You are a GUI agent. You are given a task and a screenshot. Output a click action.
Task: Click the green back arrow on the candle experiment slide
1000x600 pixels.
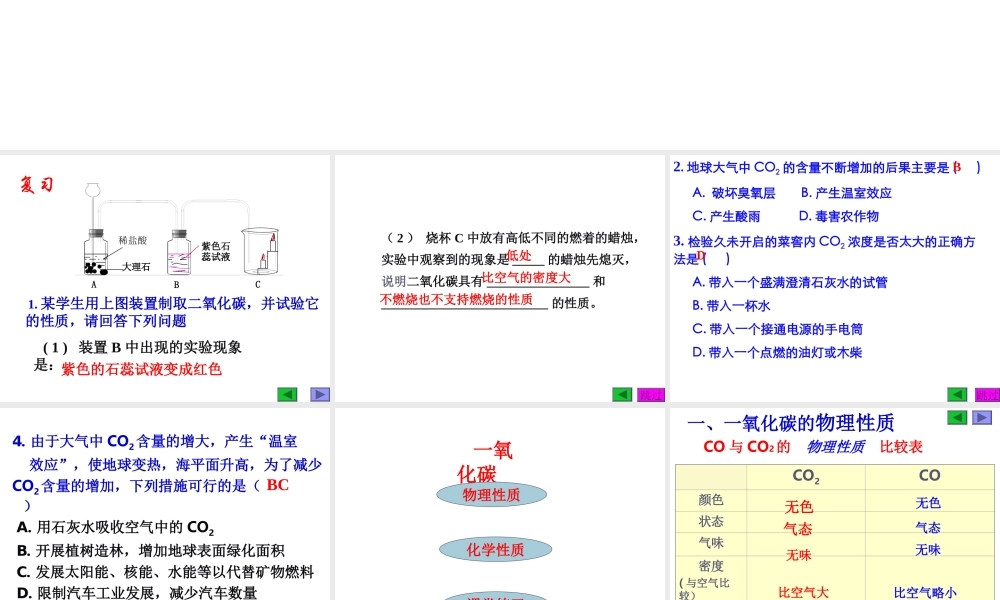622,394
